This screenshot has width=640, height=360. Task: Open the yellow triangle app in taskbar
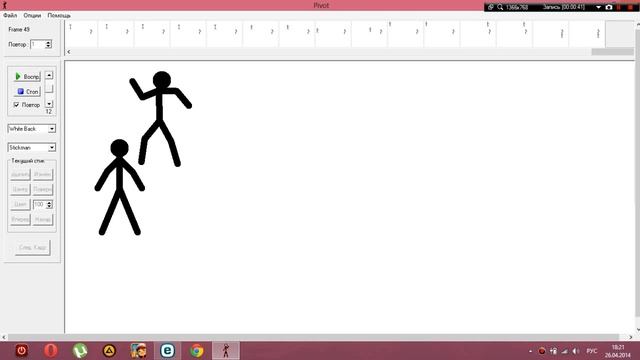tap(109, 351)
